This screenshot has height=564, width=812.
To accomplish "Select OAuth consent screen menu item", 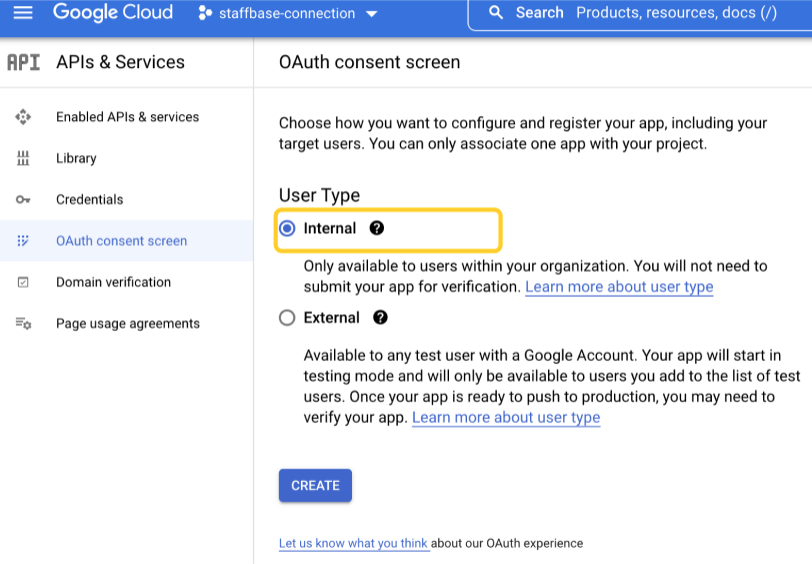I will [127, 241].
